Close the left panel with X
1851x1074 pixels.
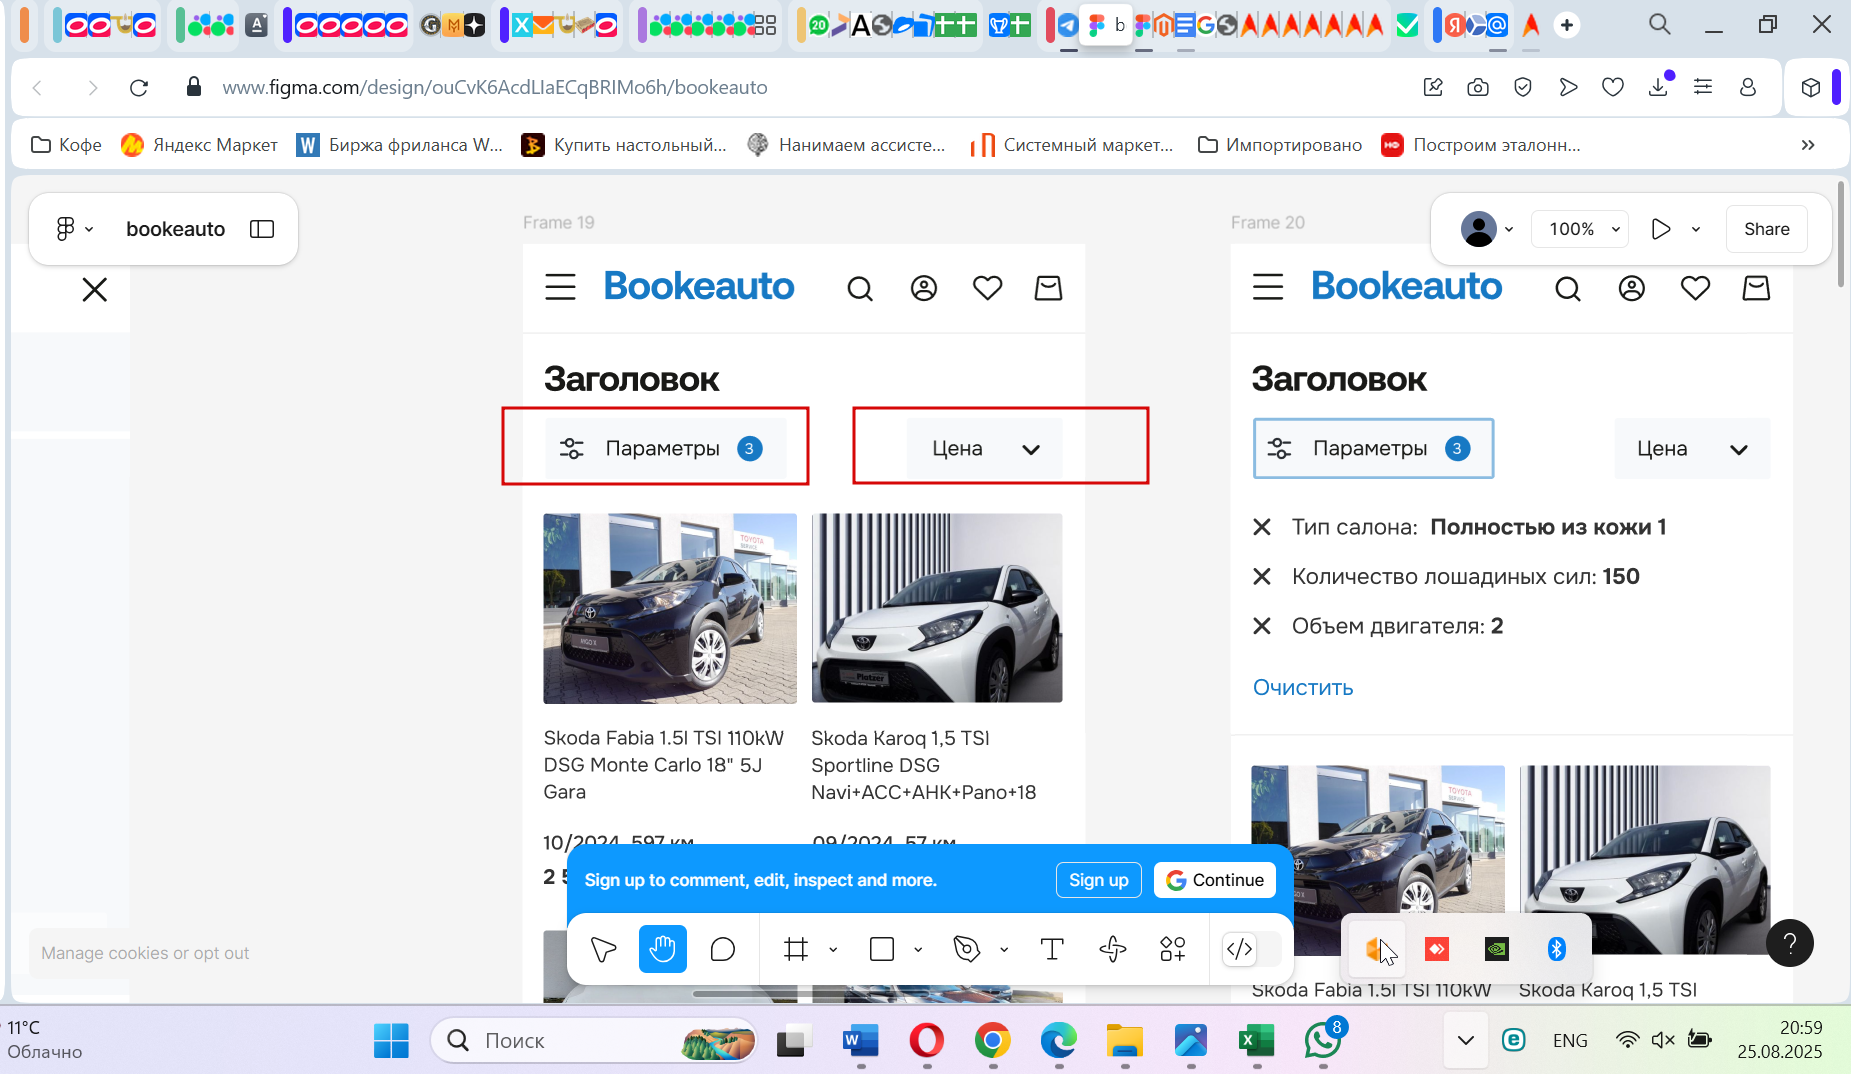(95, 290)
